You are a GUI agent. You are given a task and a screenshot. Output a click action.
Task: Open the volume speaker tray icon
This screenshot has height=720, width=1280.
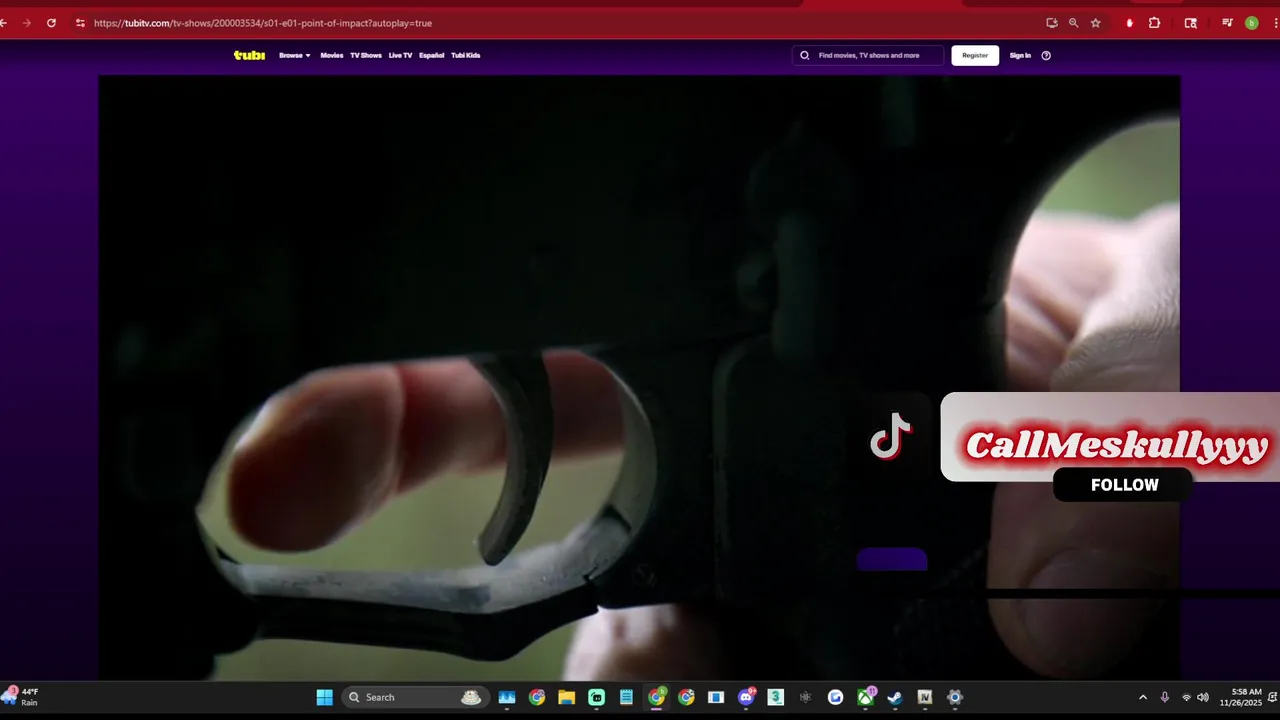(x=1203, y=697)
